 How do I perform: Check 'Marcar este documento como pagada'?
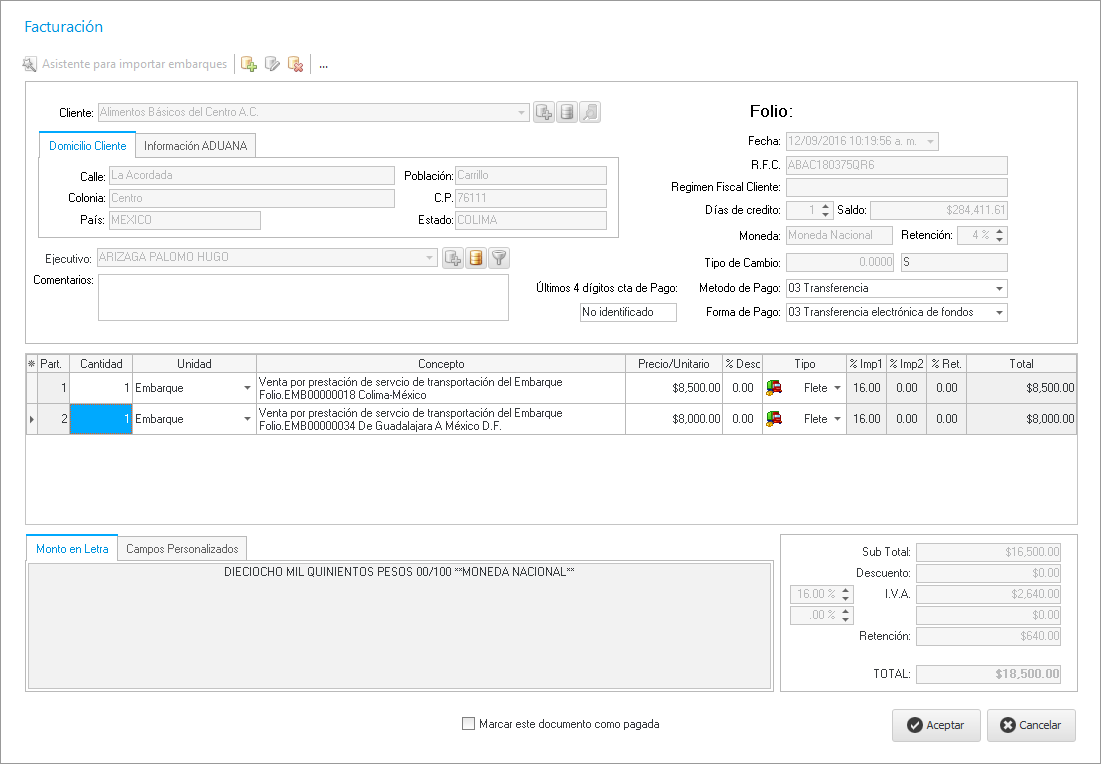click(468, 724)
